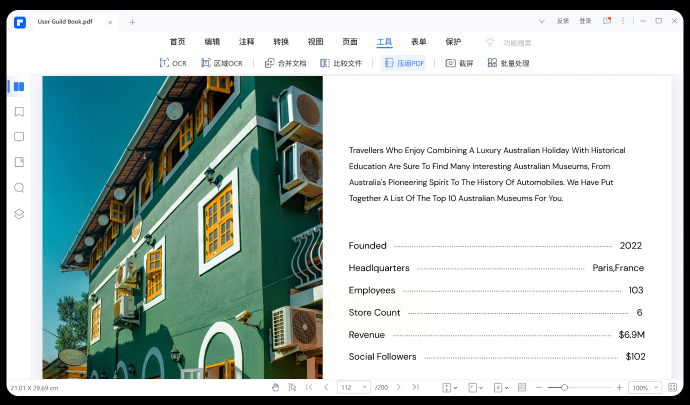Open the comments panel in sidebar

tap(19, 137)
